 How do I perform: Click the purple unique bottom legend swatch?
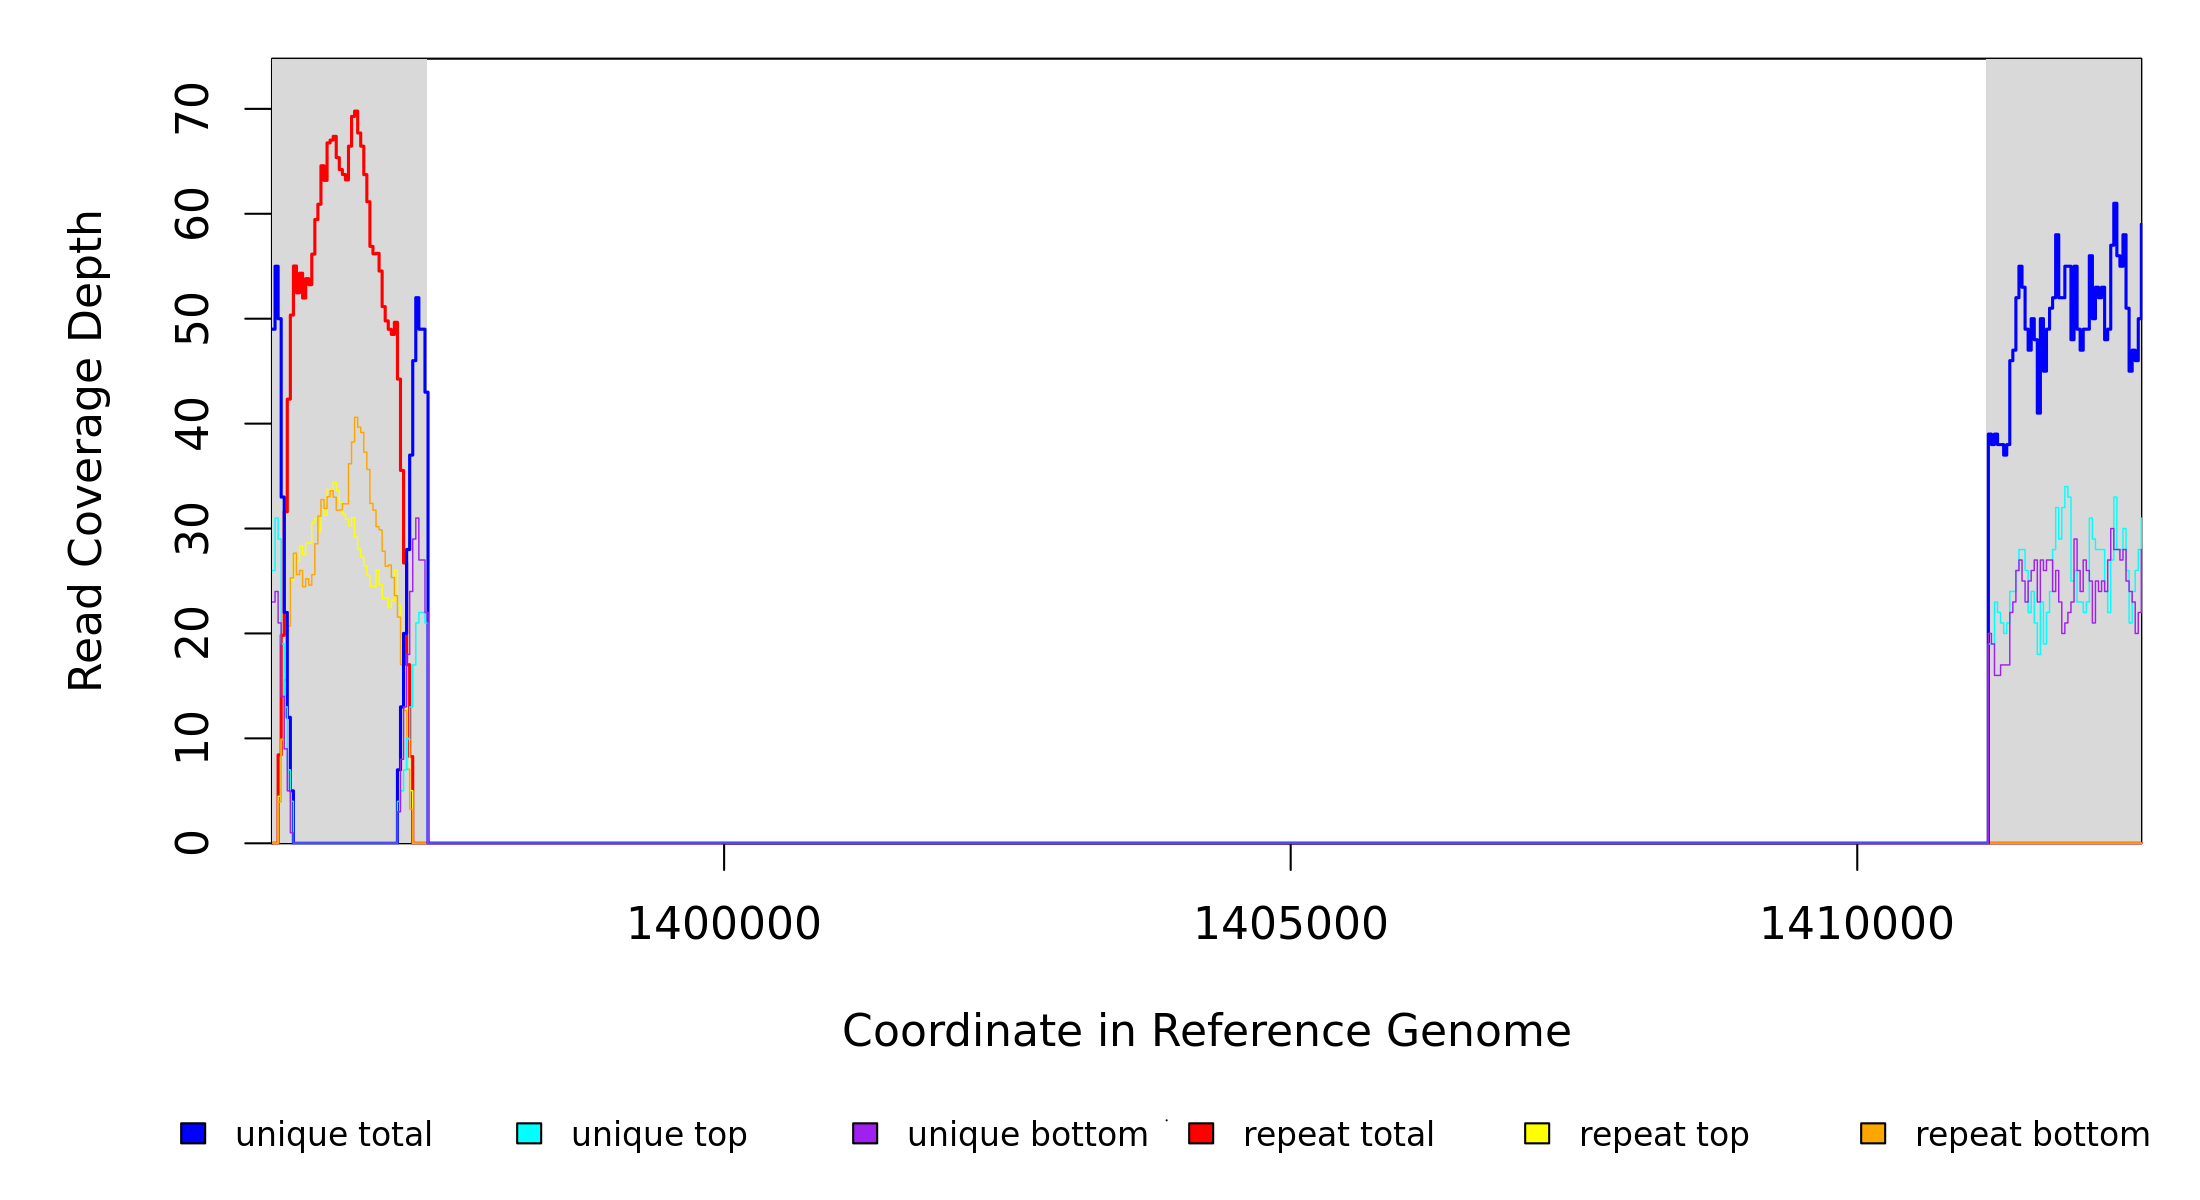865,1133
